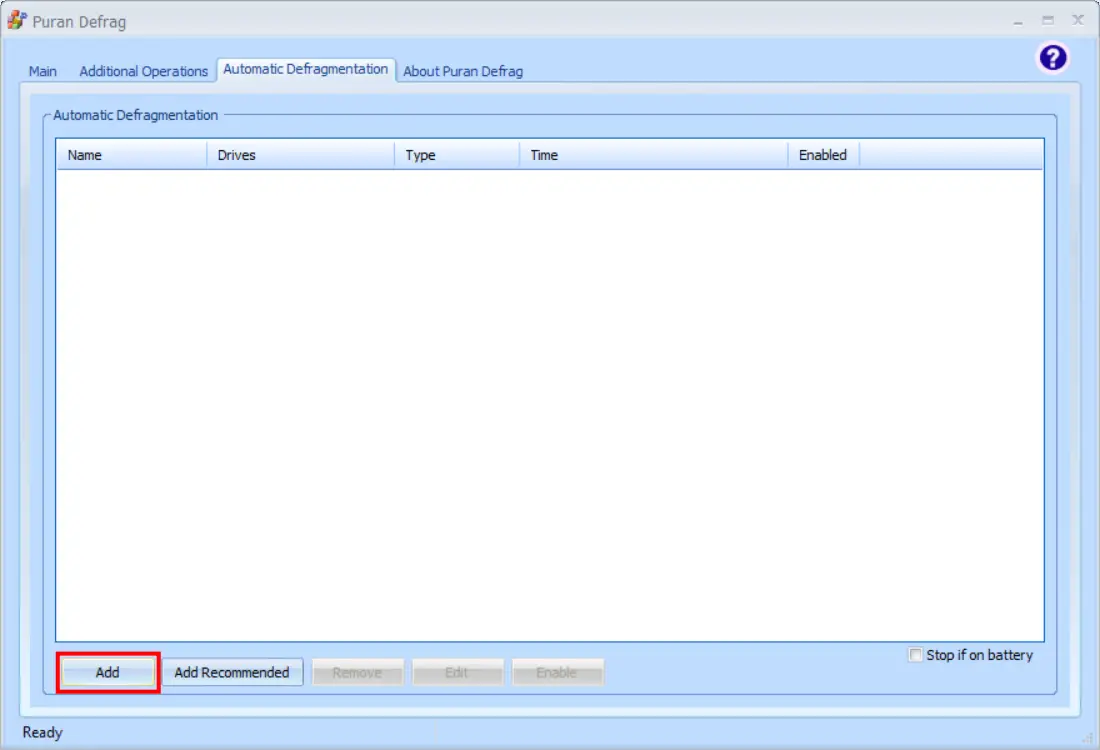Minimize the Puran Defrag window
The width and height of the screenshot is (1100, 750).
pos(1018,21)
